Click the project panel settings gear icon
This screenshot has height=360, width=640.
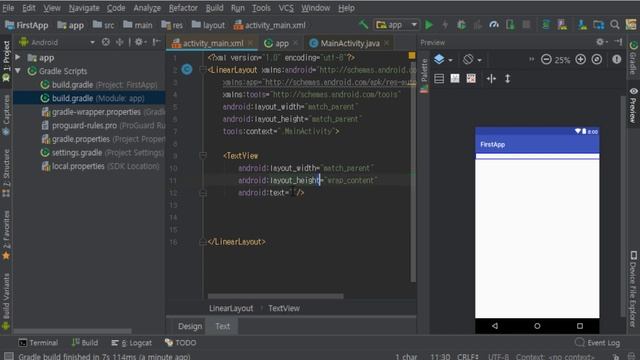[x=139, y=42]
